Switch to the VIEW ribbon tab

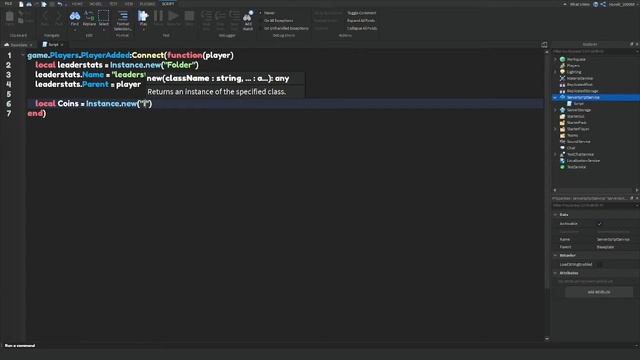point(129,4)
